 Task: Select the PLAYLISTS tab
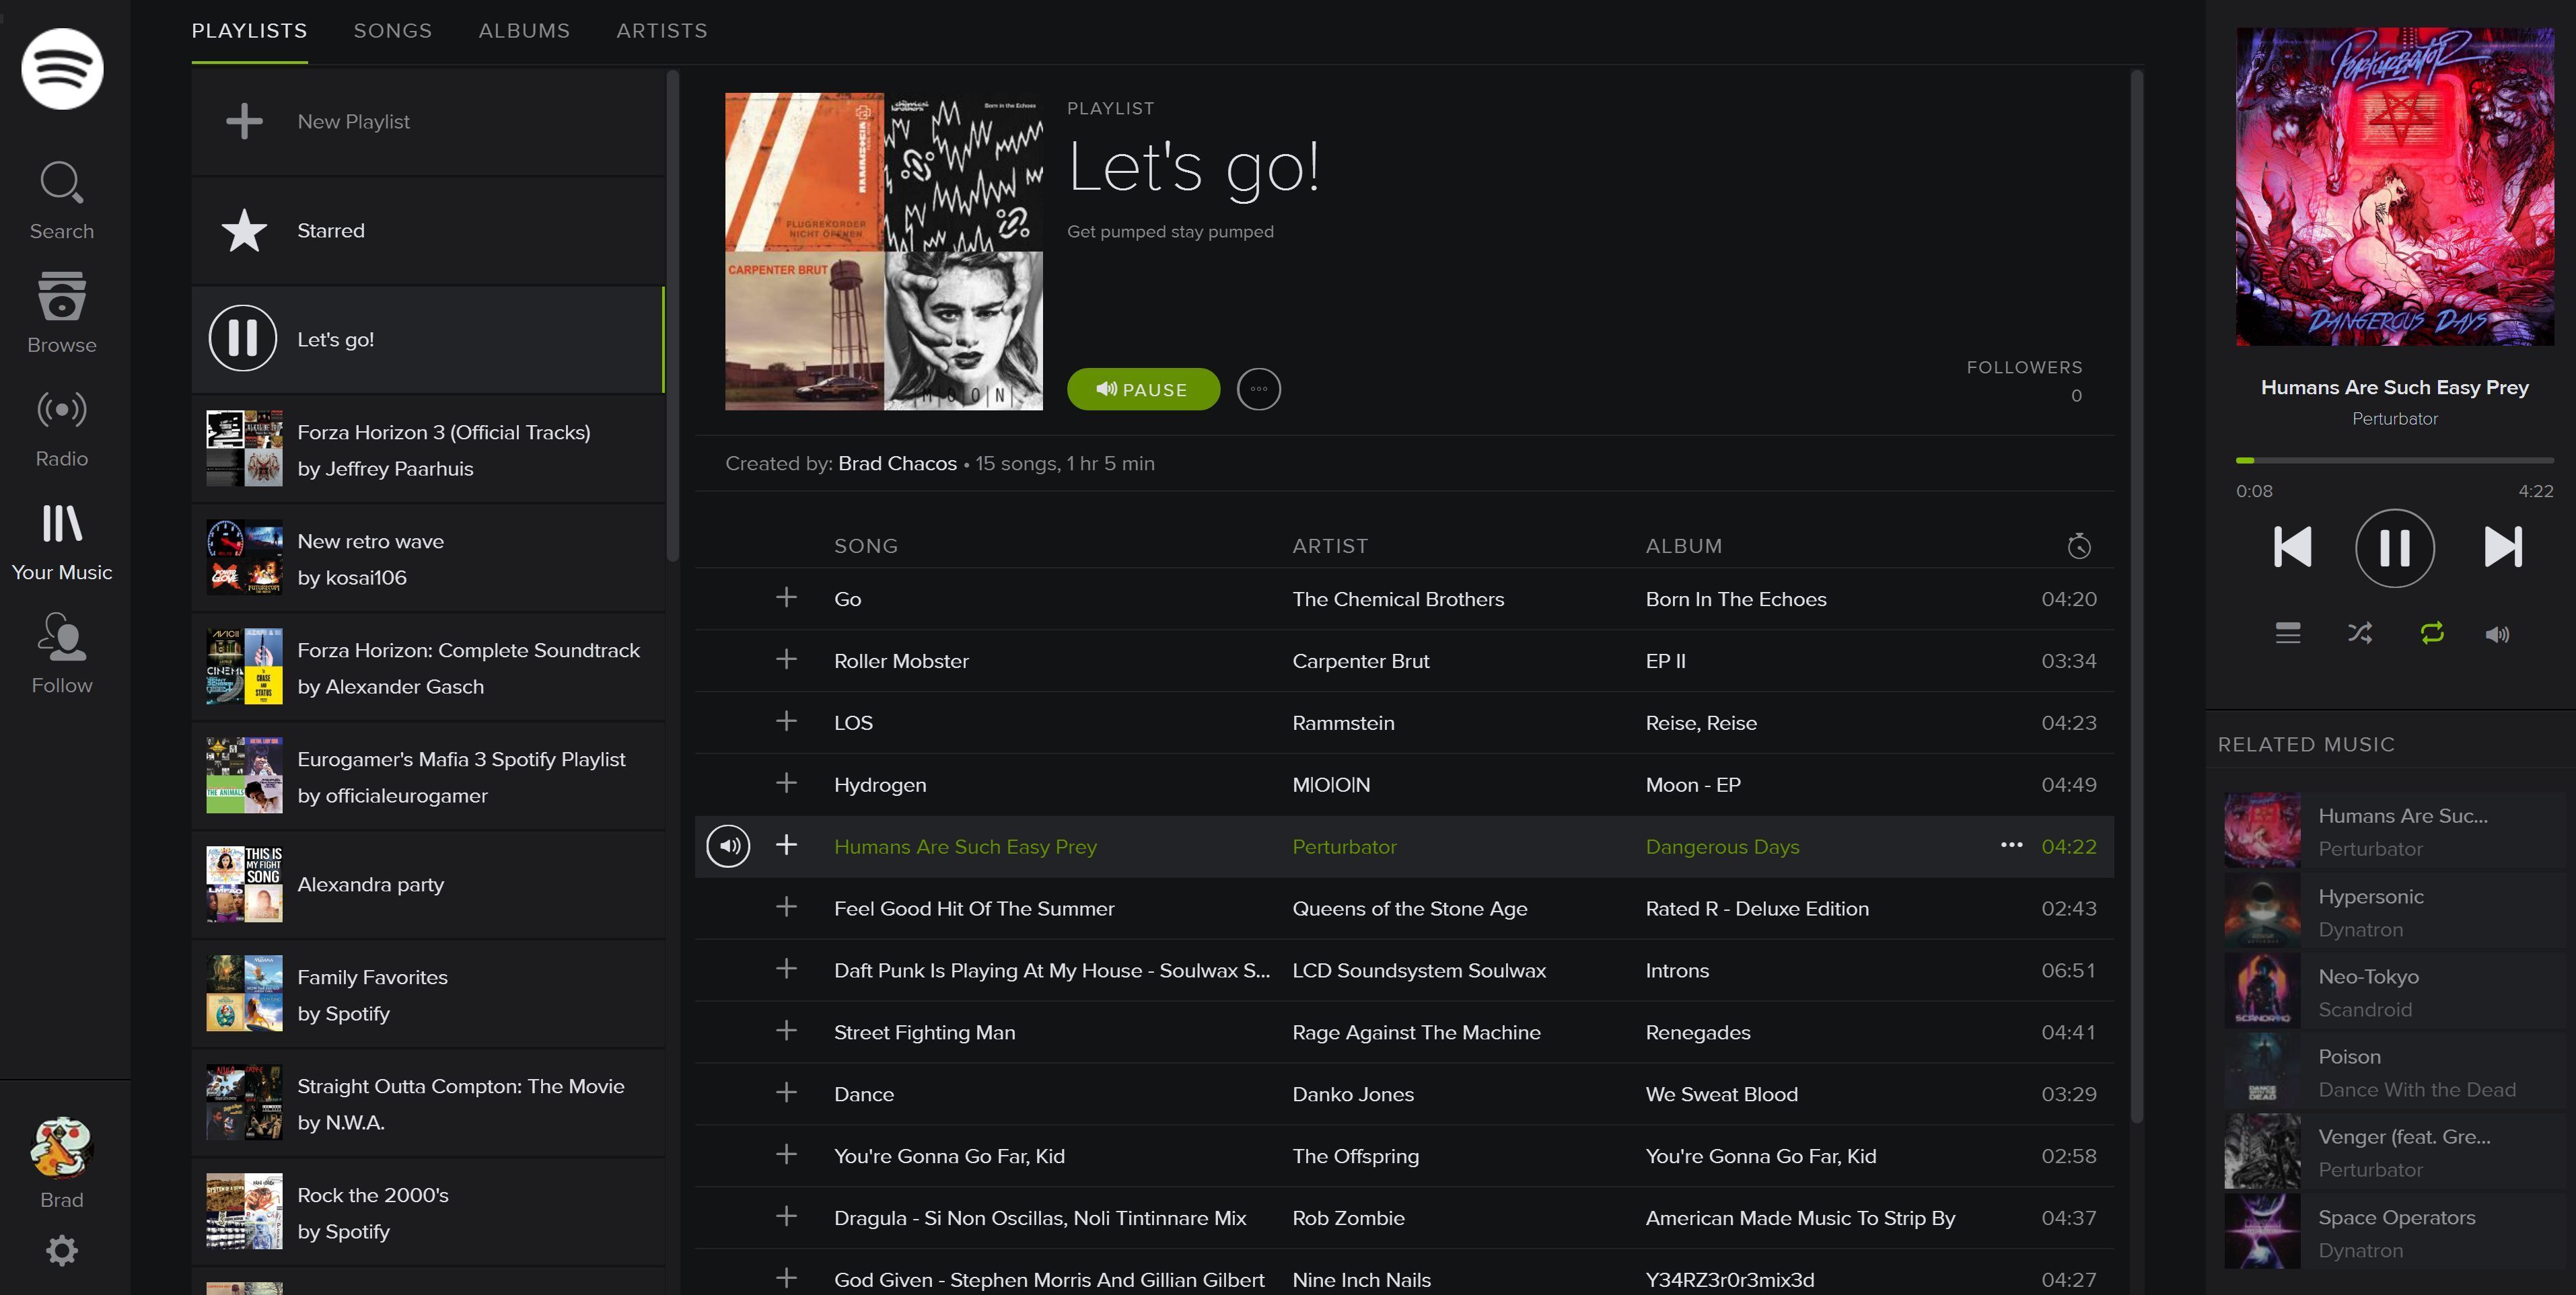(250, 30)
